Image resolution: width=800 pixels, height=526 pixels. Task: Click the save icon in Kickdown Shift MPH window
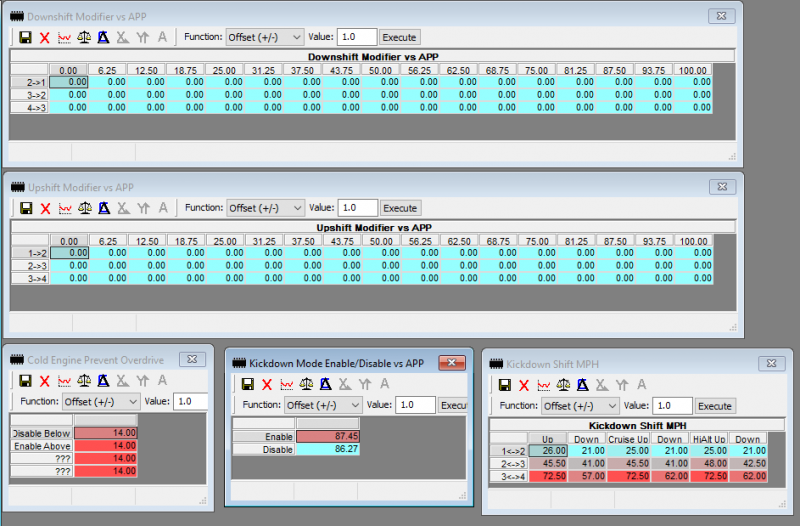pyautogui.click(x=503, y=384)
